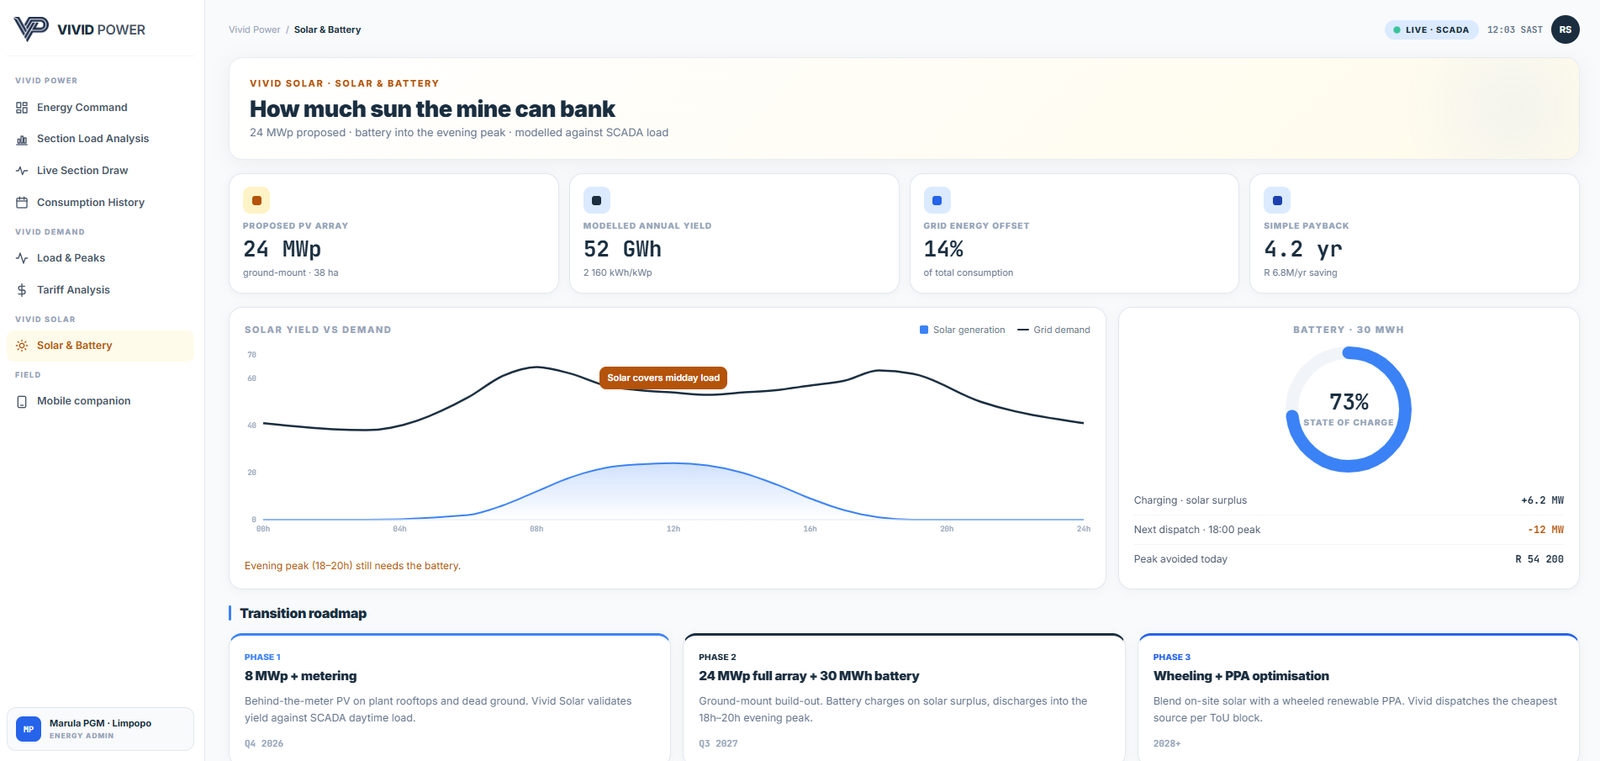The height and width of the screenshot is (761, 1600).
Task: Navigate to Tariff Analysis
Action: 100,290
